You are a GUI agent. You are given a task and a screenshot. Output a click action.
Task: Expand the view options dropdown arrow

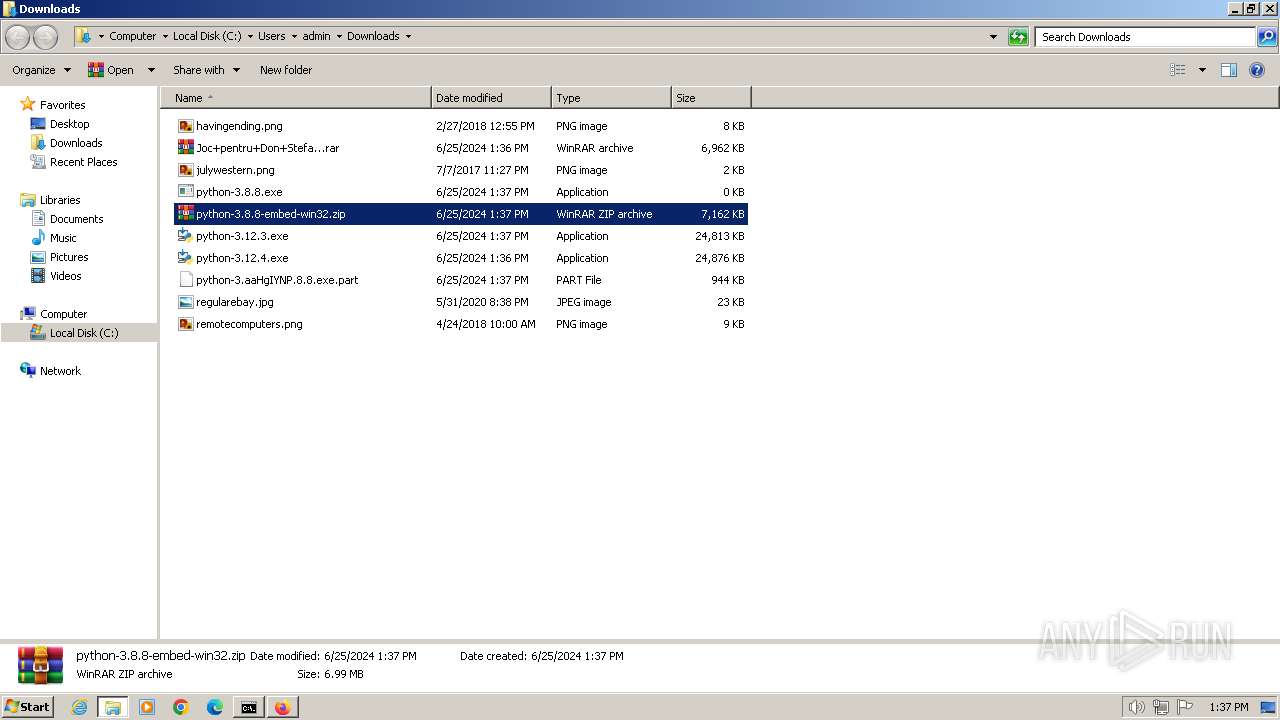[x=1202, y=70]
